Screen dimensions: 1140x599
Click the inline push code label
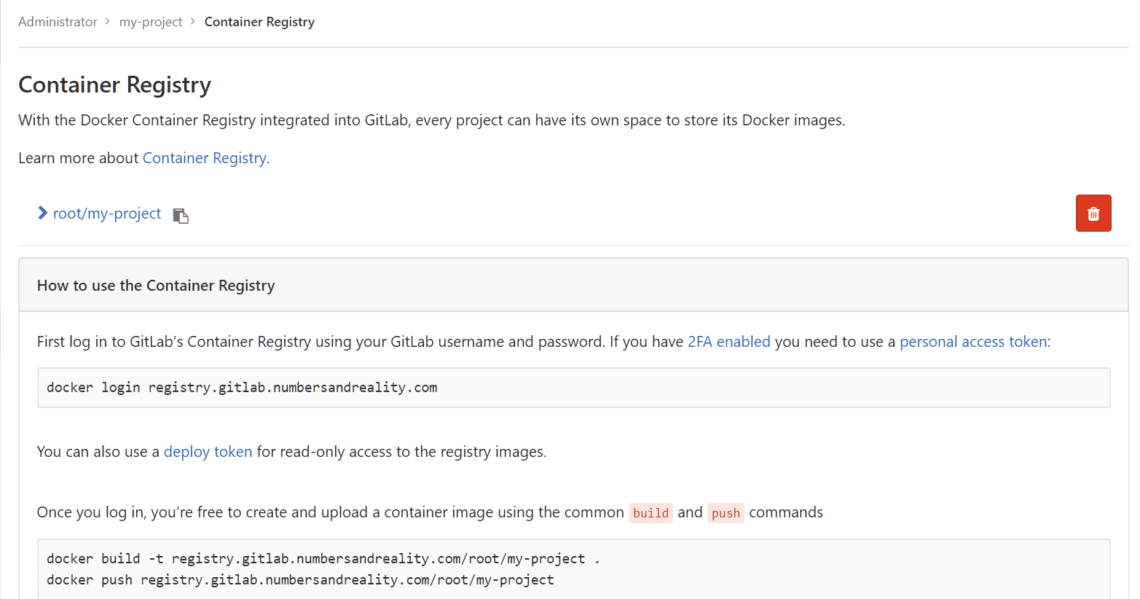(x=726, y=513)
